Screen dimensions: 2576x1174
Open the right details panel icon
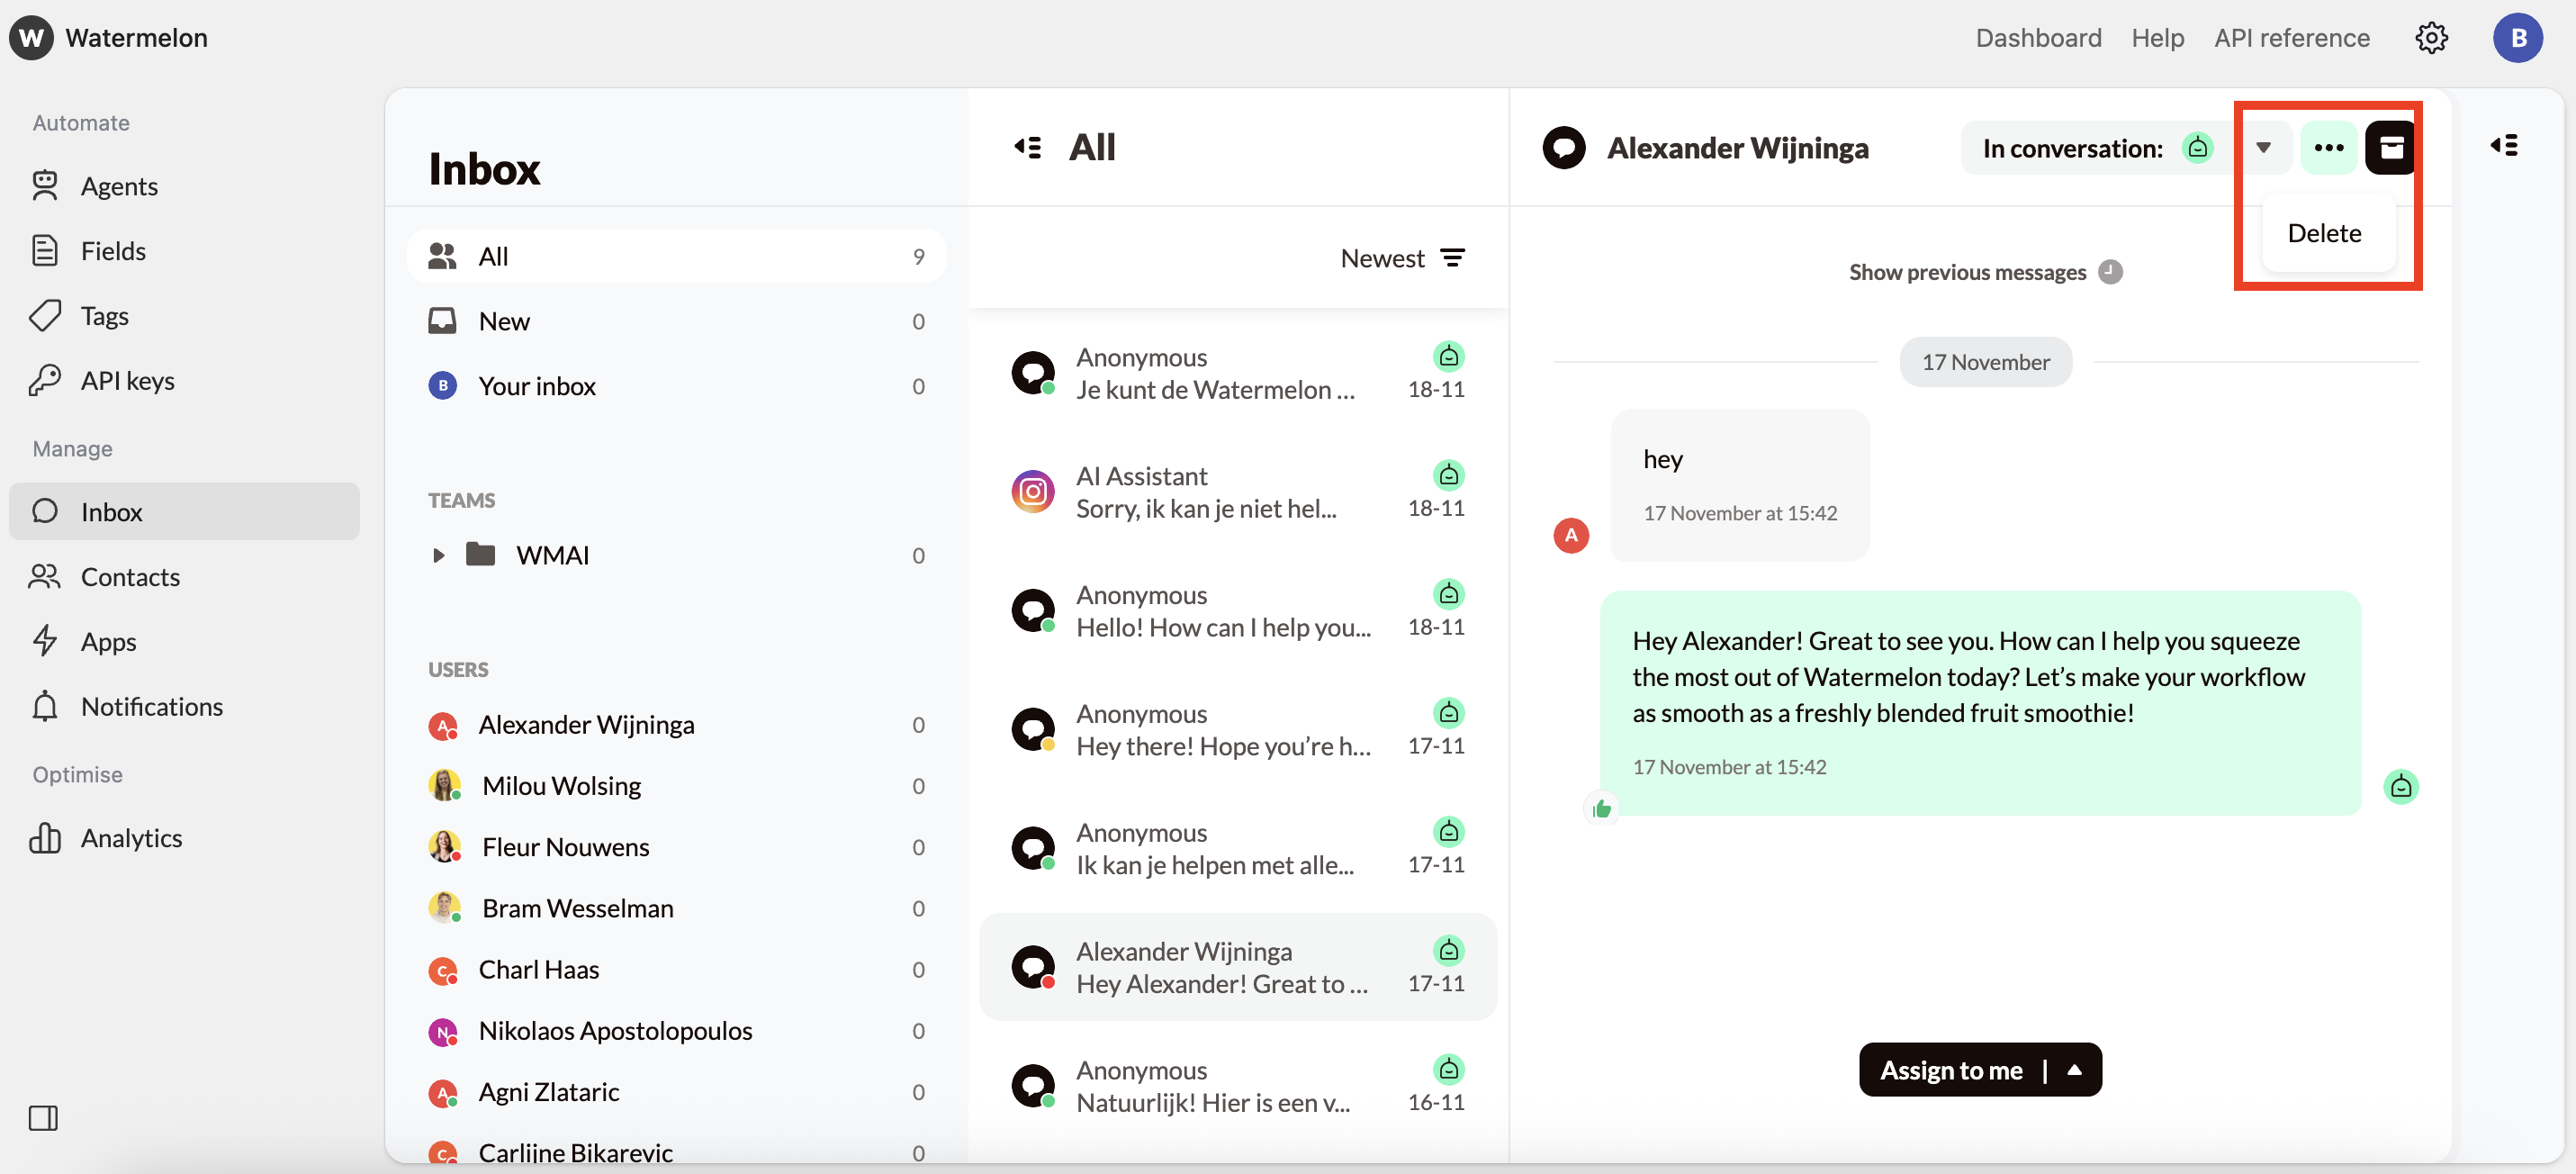coord(2504,146)
